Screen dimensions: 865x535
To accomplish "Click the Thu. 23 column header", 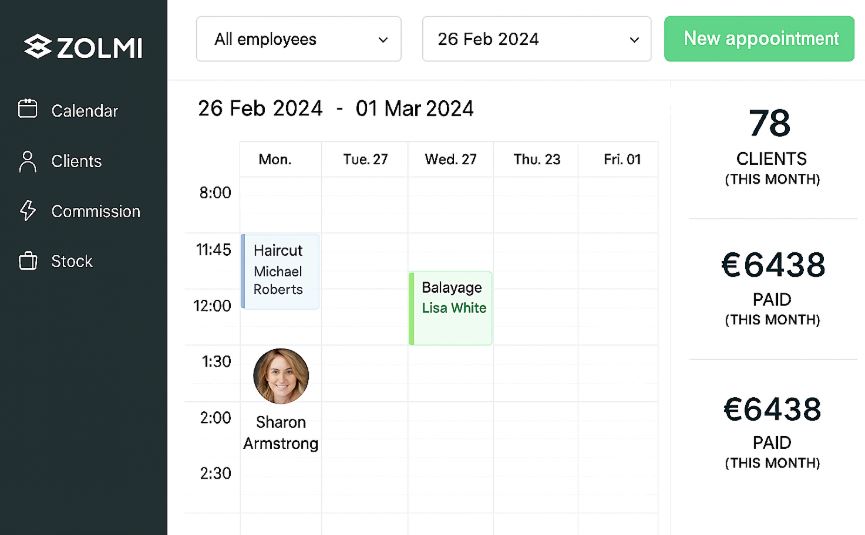I will pos(537,159).
